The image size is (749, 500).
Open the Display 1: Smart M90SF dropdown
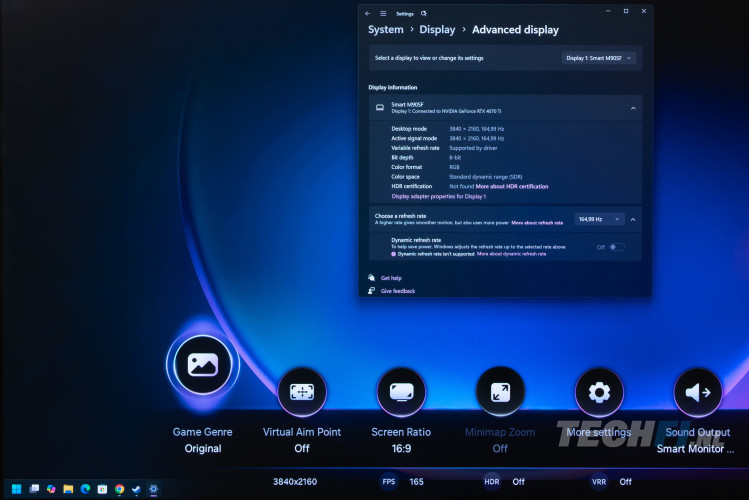599,58
